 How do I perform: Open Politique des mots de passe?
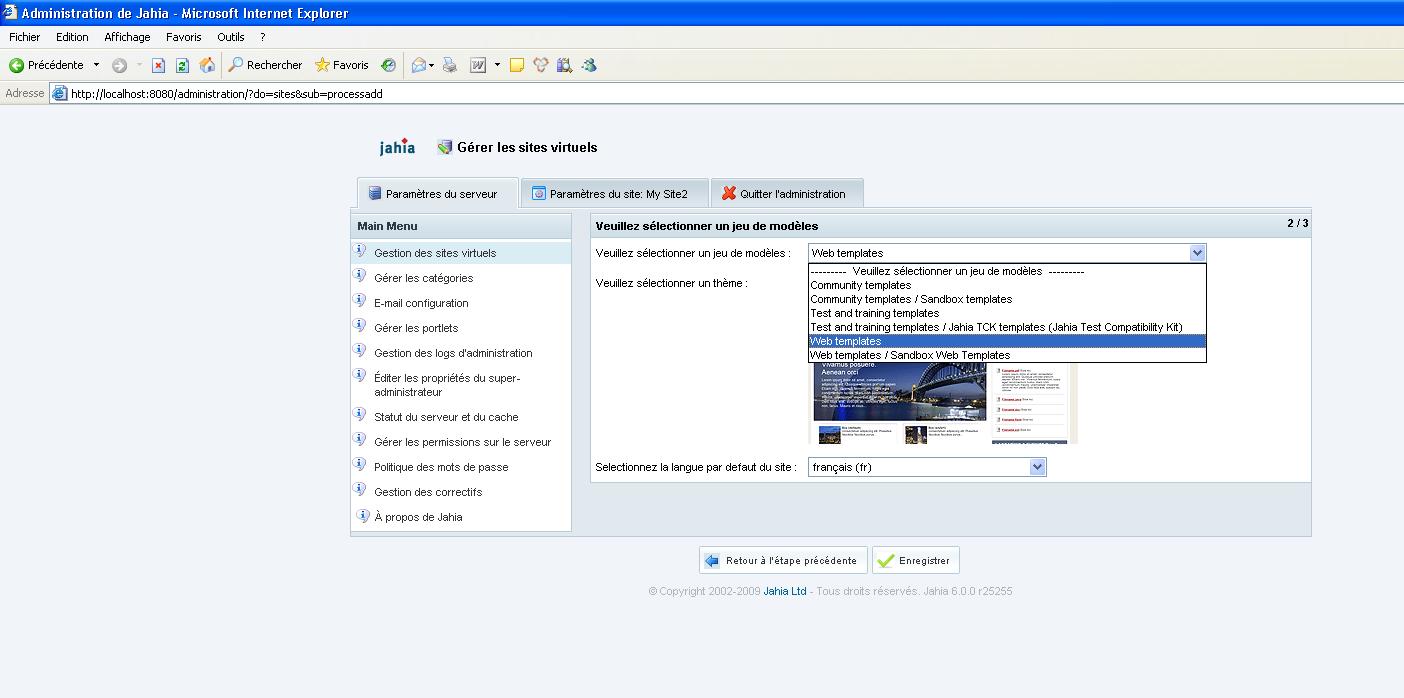point(441,467)
